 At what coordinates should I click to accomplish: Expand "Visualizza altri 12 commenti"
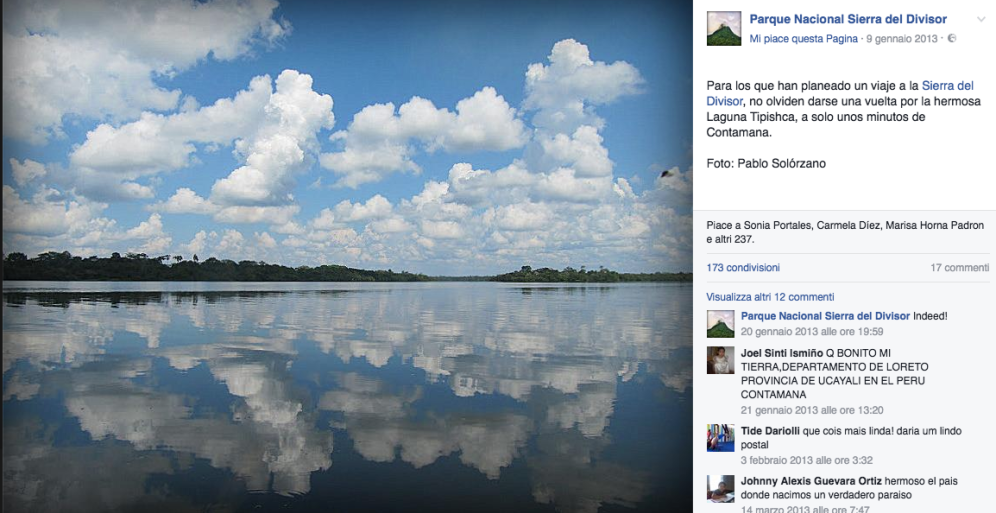[770, 297]
